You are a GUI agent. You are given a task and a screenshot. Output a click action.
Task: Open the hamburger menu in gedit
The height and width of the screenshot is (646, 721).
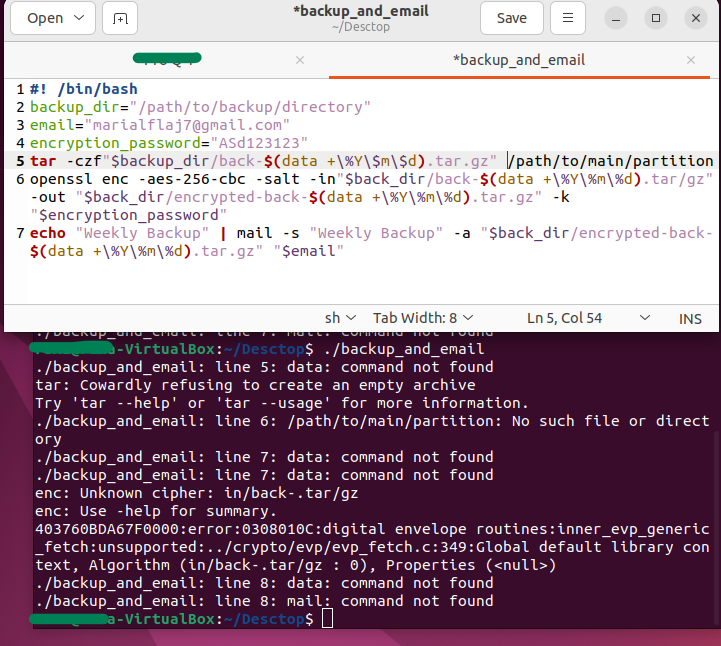click(568, 18)
